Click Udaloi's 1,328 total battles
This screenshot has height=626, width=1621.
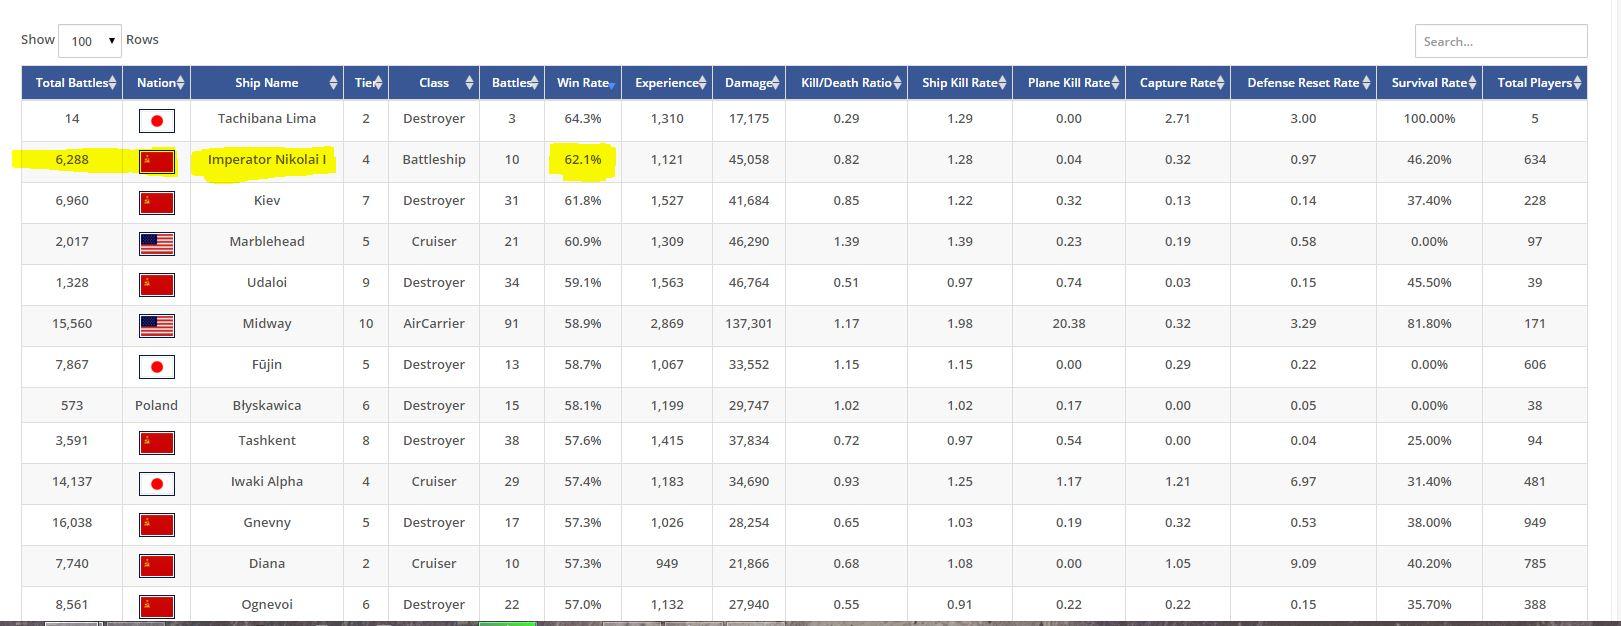coord(72,282)
